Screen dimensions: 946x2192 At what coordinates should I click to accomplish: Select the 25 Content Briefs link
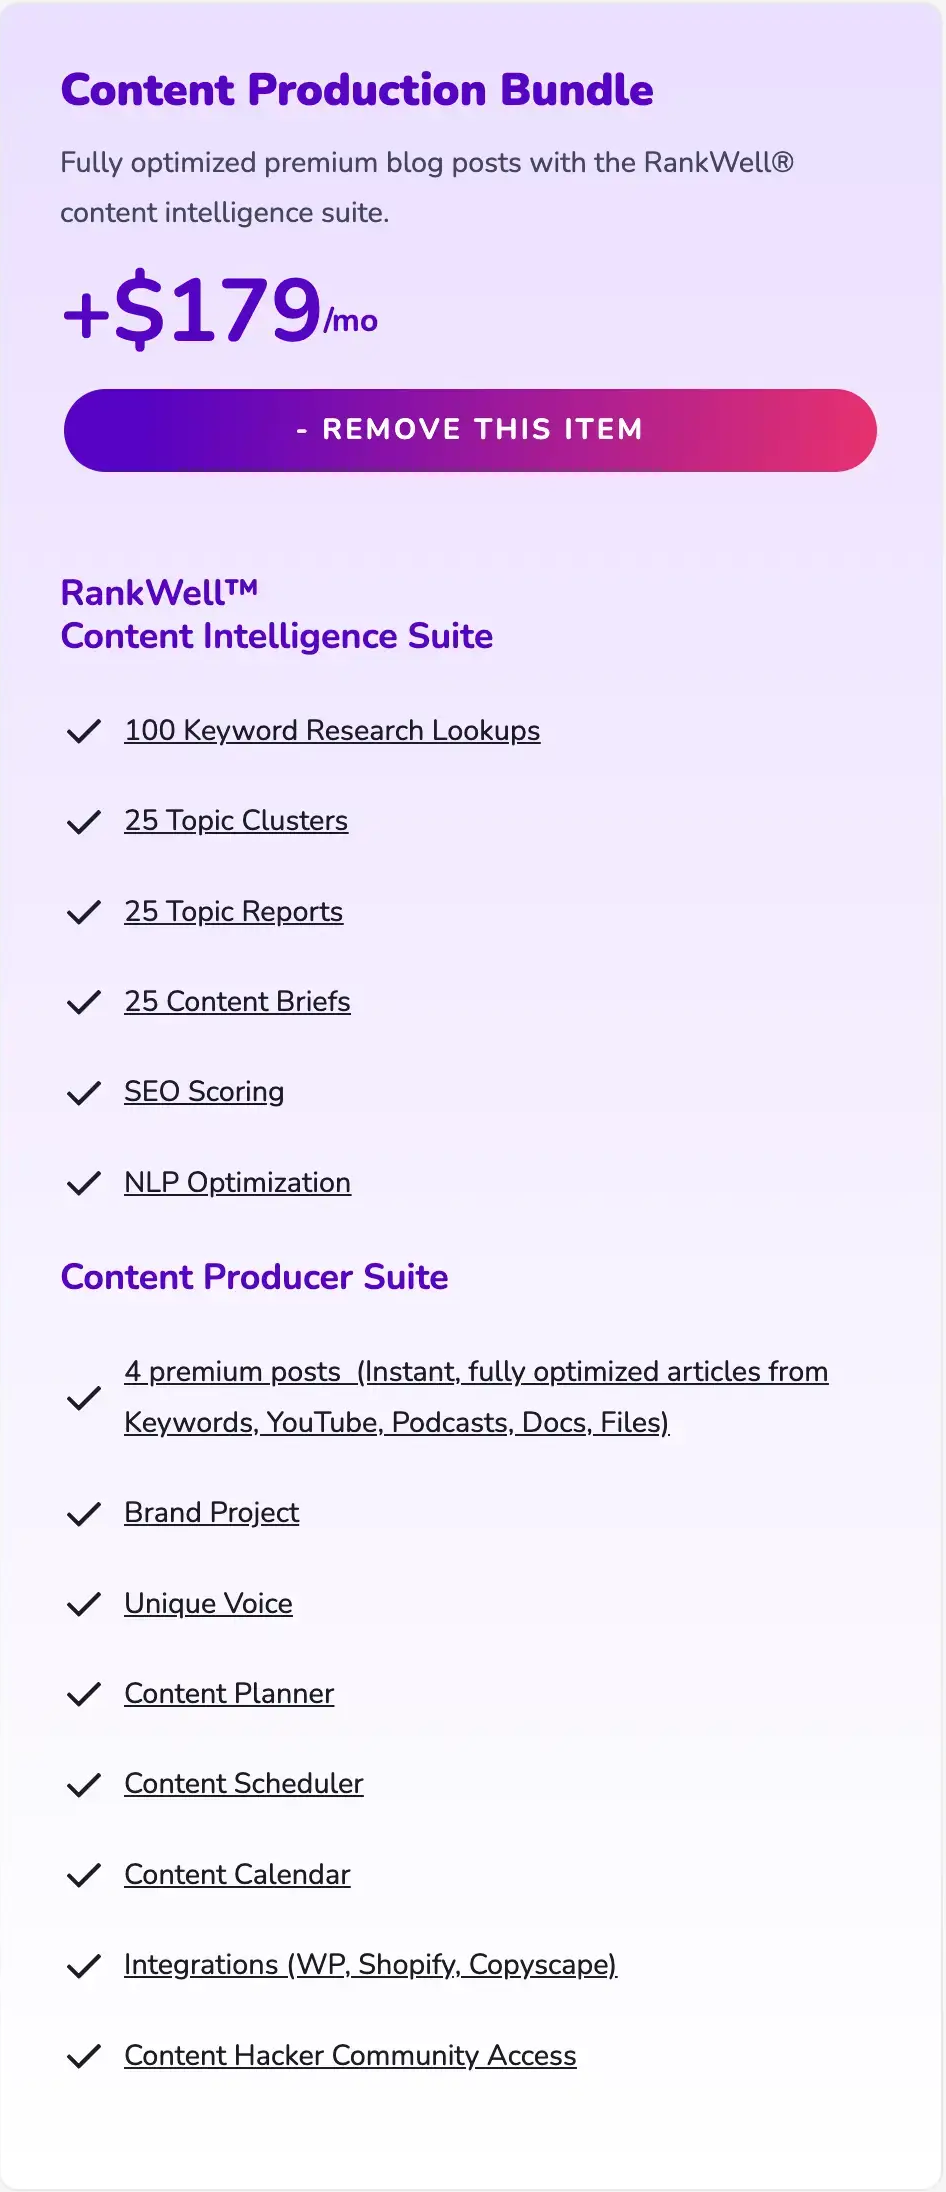point(237,1002)
